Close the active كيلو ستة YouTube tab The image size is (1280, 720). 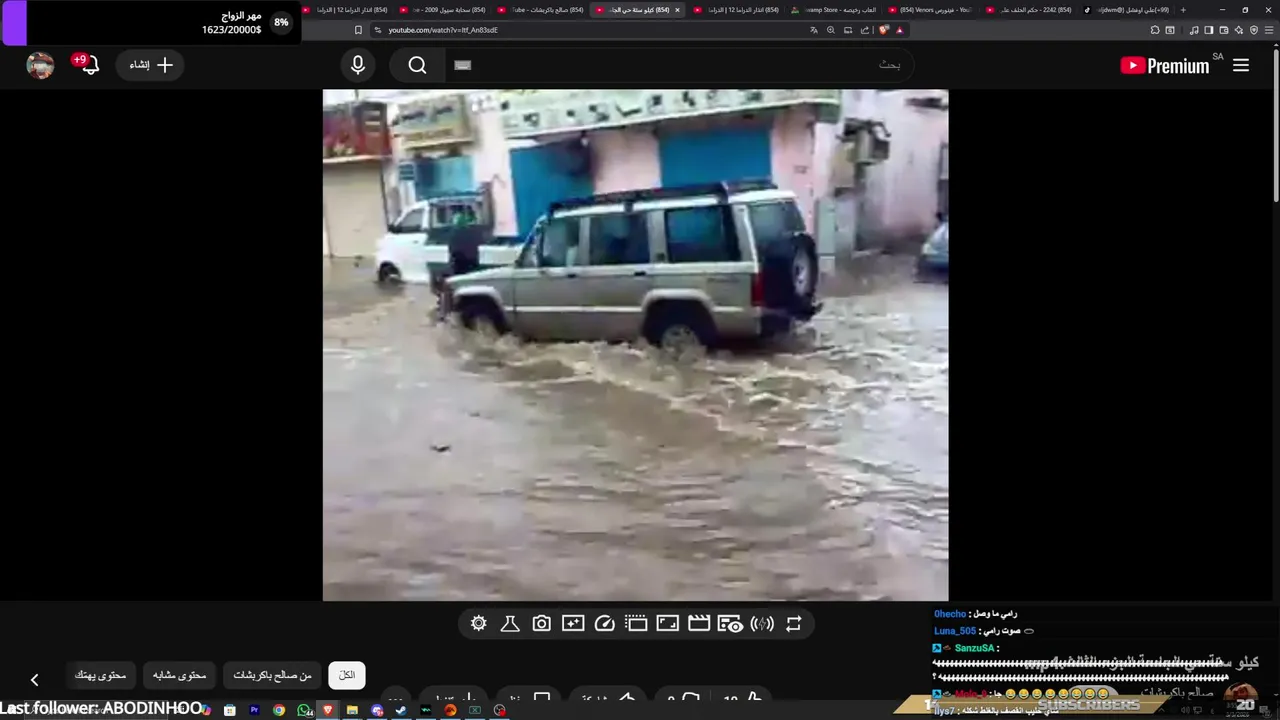tap(677, 10)
